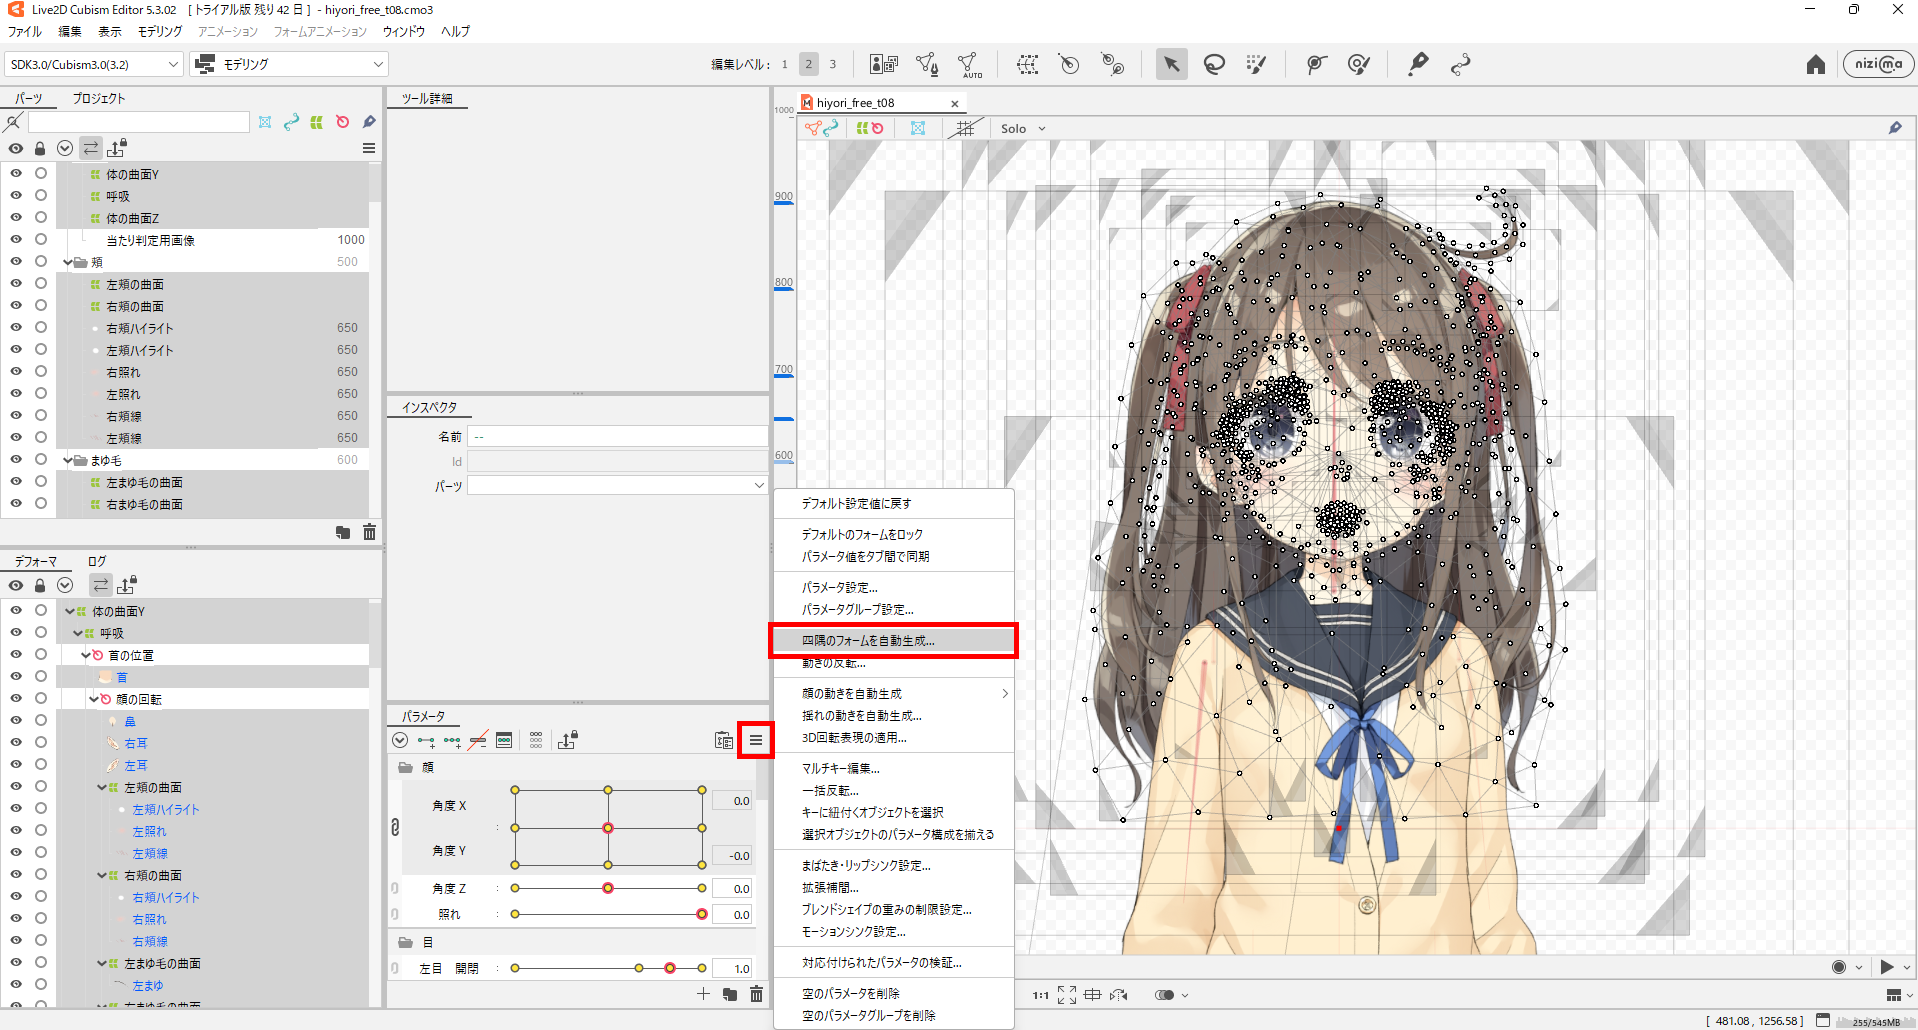The image size is (1918, 1030).
Task: Collapse the まゆ毛 folder in parts list
Action: click(x=68, y=460)
